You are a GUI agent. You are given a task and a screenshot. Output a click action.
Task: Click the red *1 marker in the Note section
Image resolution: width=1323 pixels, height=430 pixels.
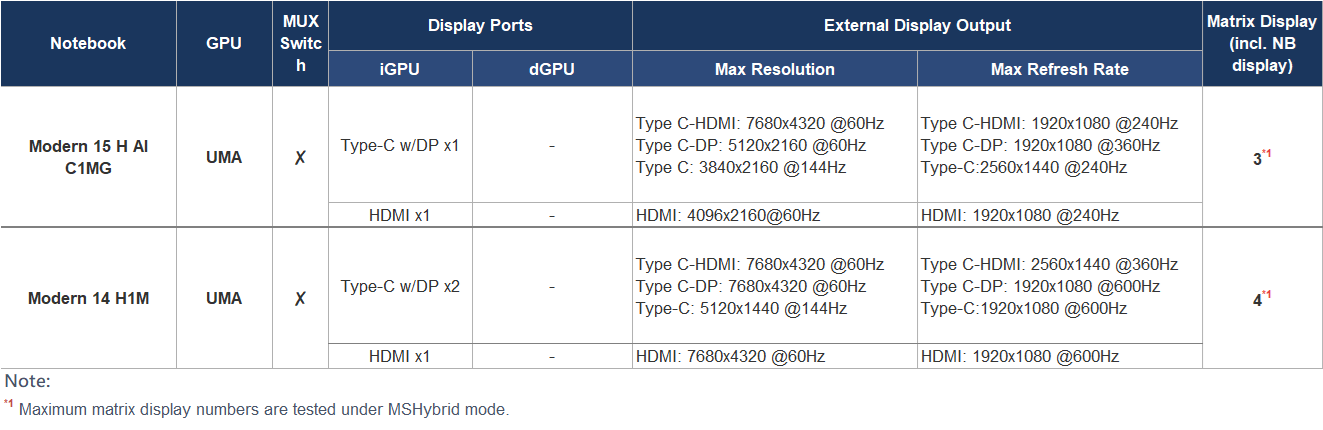click(9, 404)
